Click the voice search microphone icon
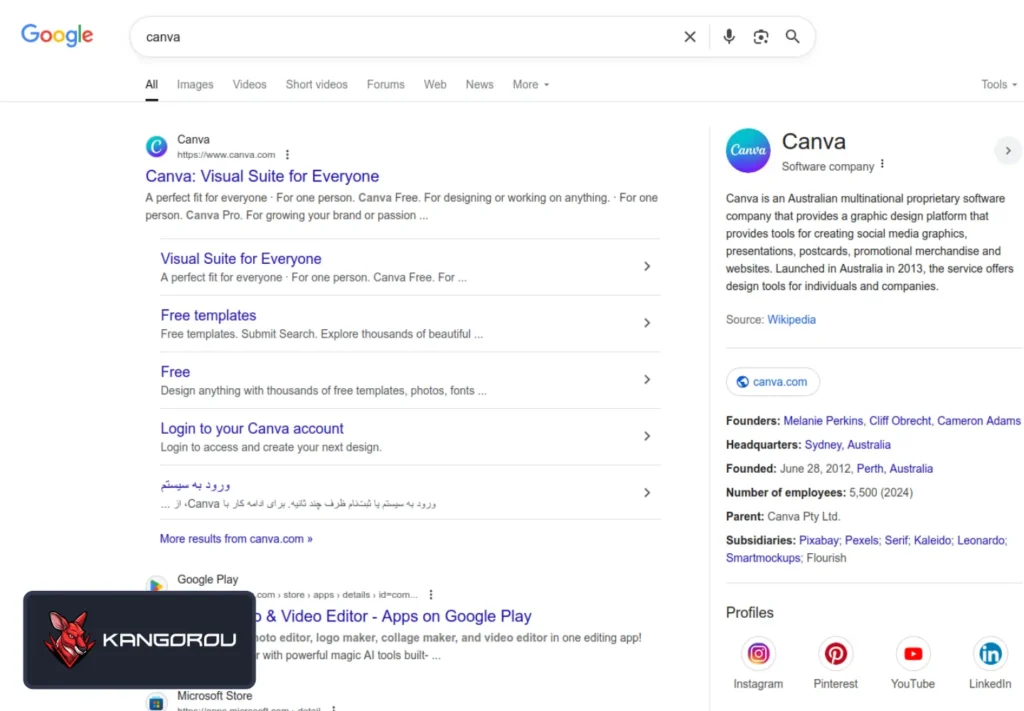 729,37
